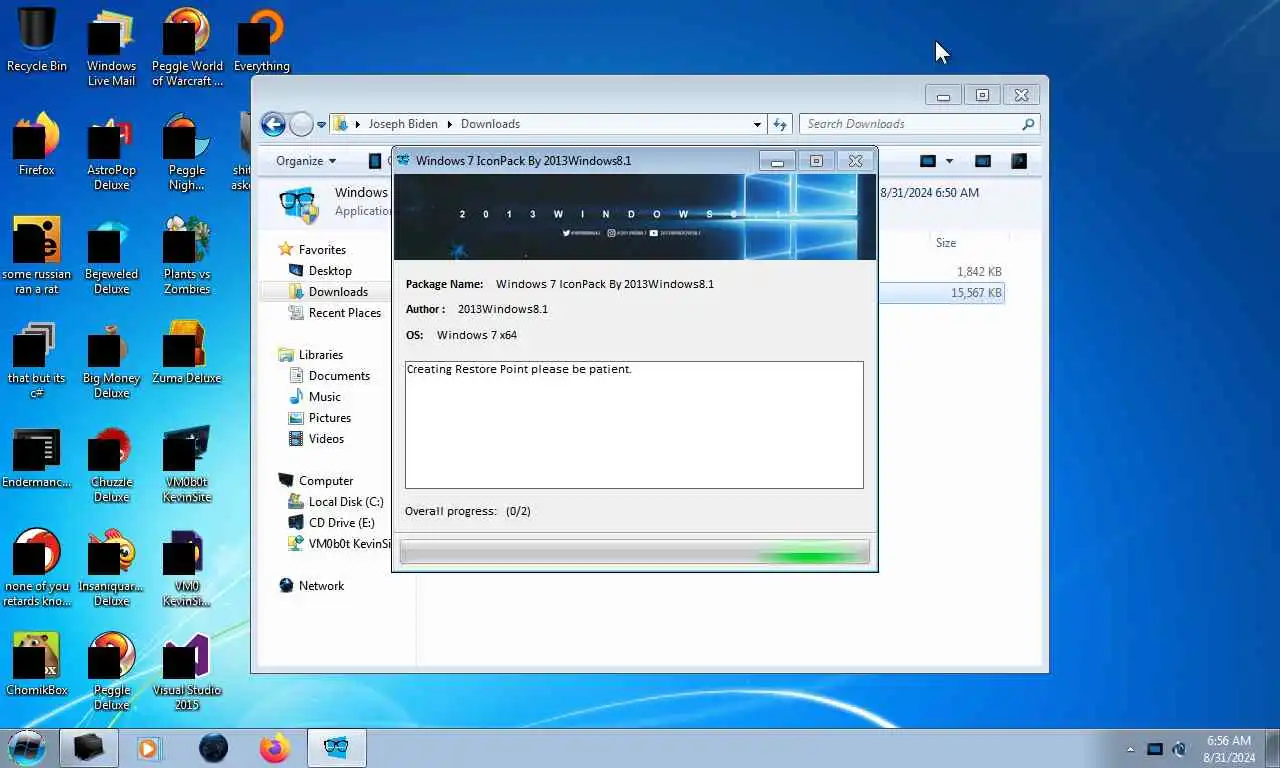Viewport: 1280px width, 768px height.
Task: Click the network icon in system tray
Action: point(1155,749)
